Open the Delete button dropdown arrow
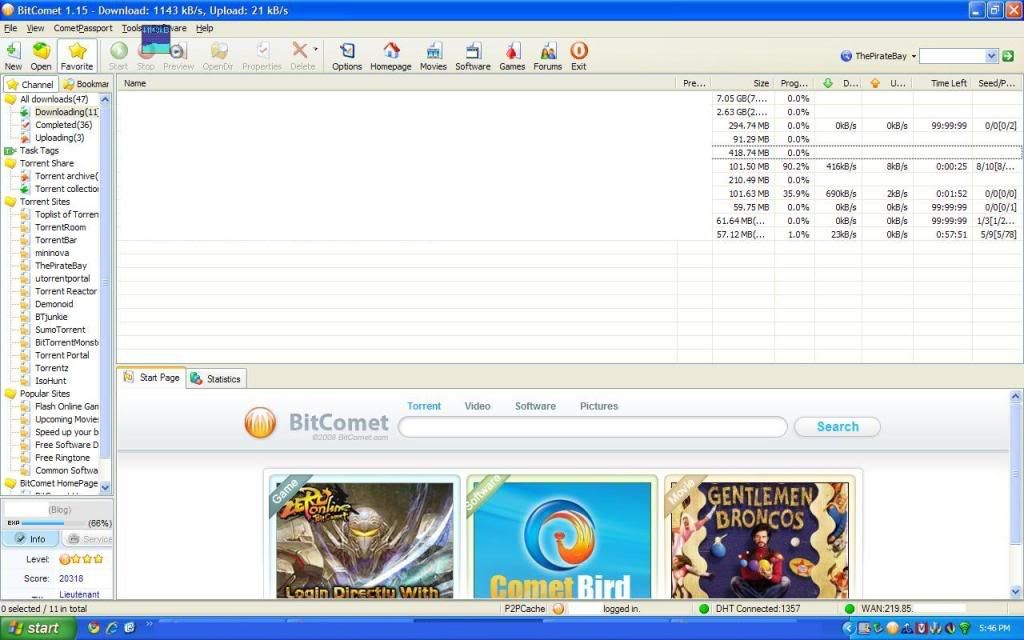 pyautogui.click(x=316, y=49)
